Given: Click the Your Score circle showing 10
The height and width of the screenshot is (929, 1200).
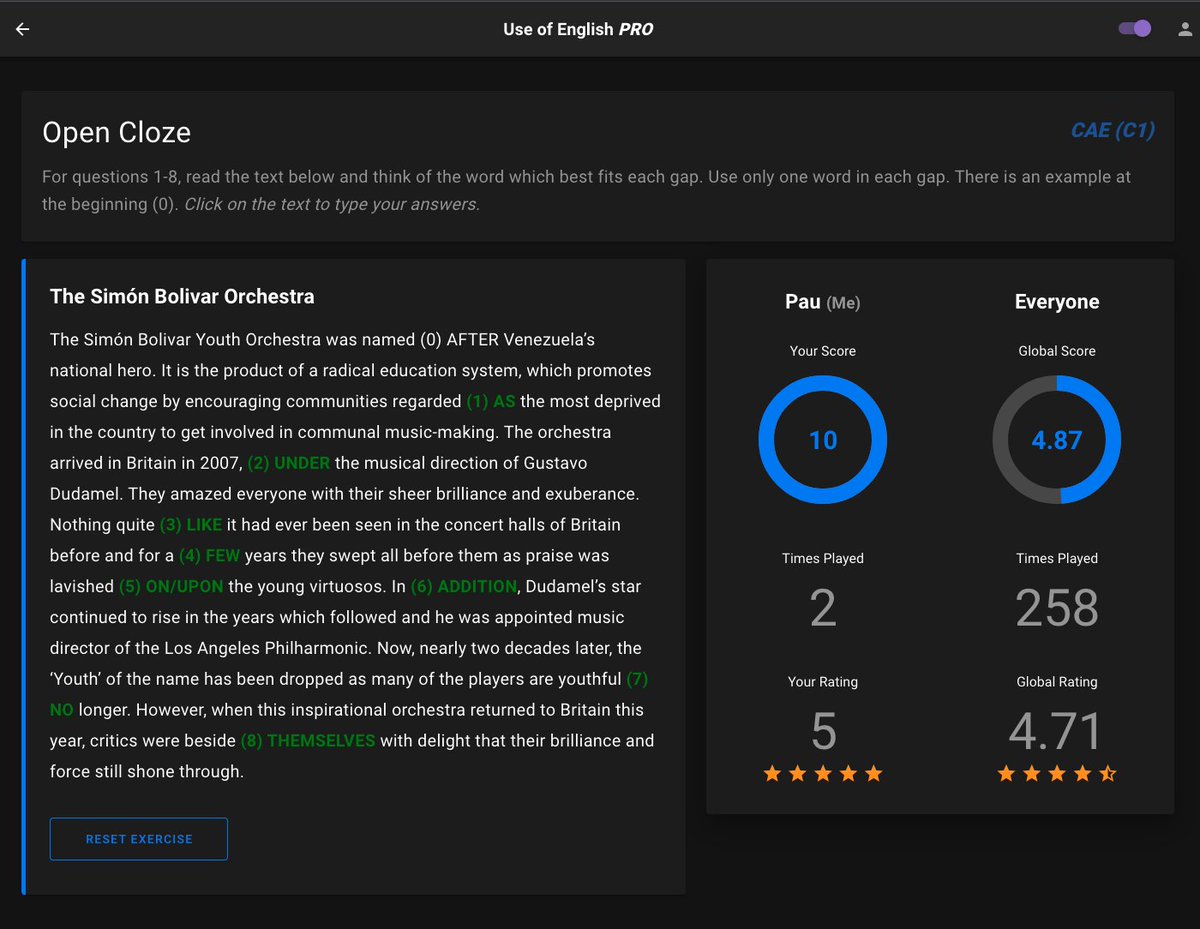Looking at the screenshot, I should pyautogui.click(x=823, y=440).
